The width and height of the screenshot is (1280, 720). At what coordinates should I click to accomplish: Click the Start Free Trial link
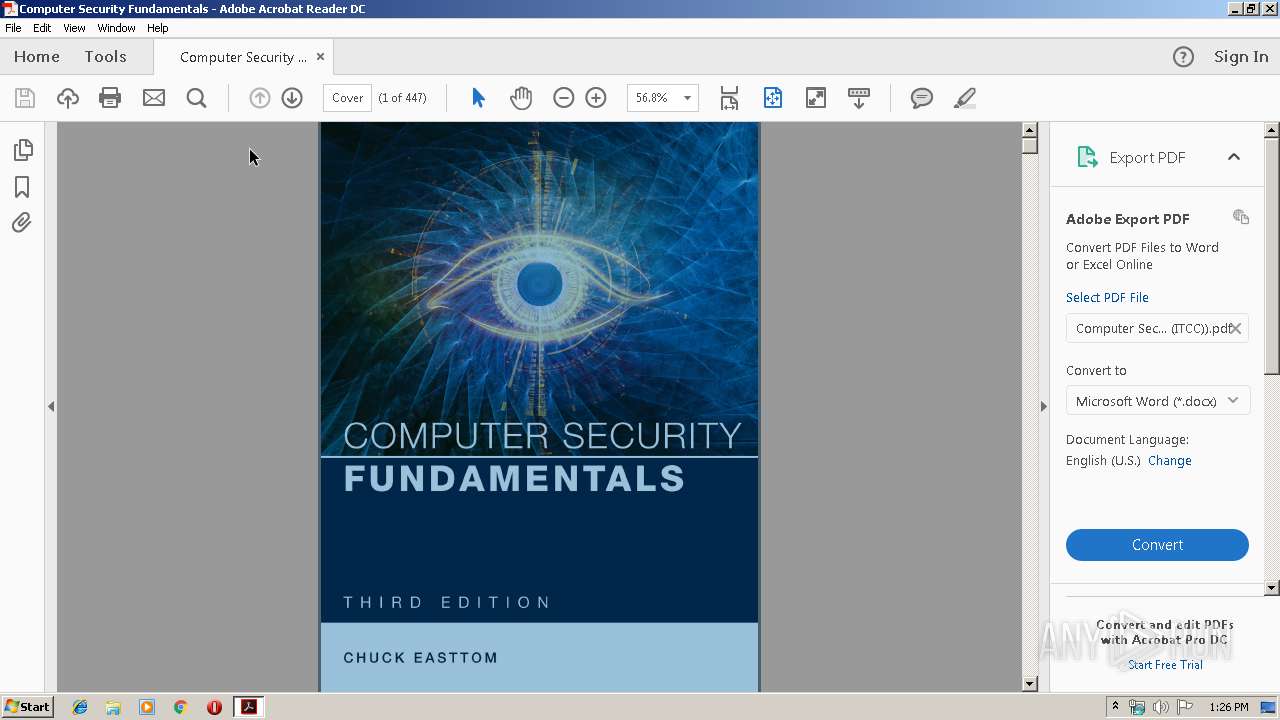[1165, 665]
